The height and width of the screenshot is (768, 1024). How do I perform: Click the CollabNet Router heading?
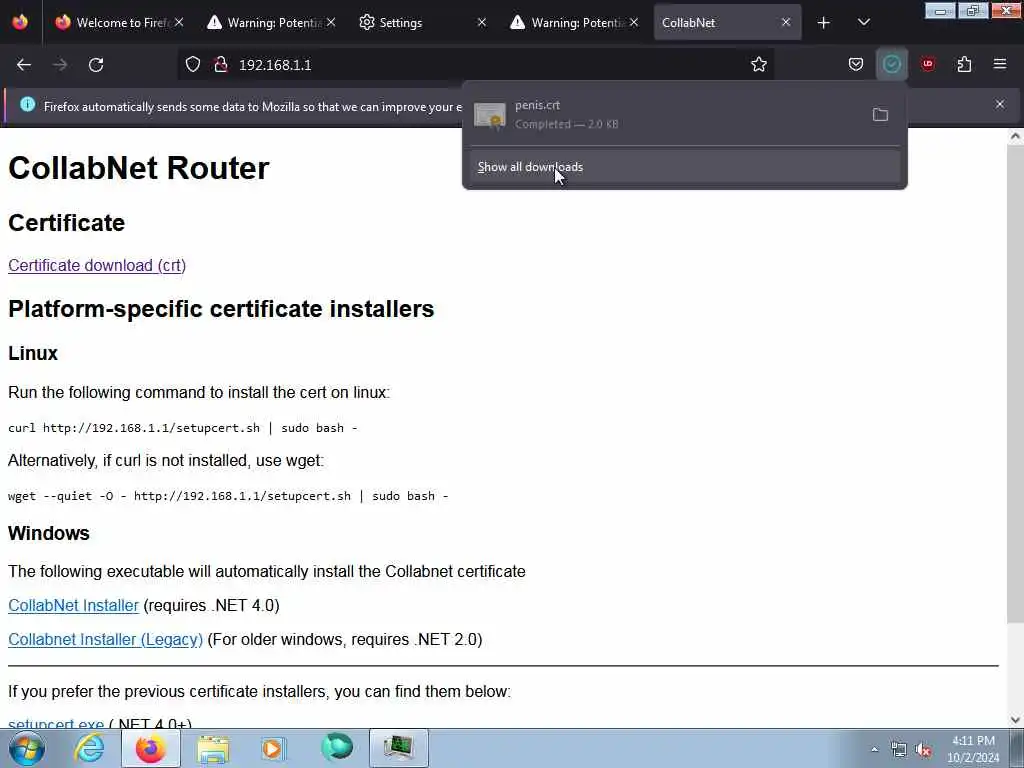pyautogui.click(x=138, y=168)
